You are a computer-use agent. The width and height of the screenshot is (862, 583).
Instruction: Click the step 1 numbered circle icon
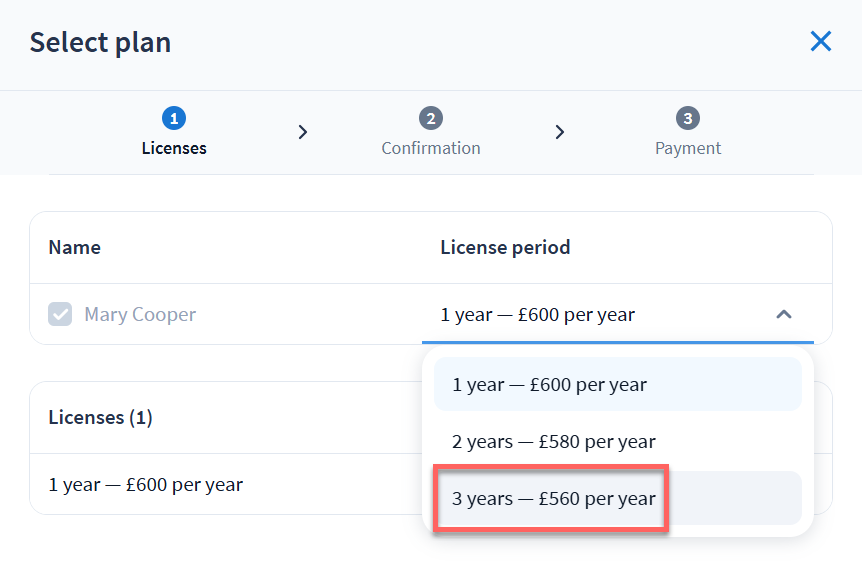point(174,119)
